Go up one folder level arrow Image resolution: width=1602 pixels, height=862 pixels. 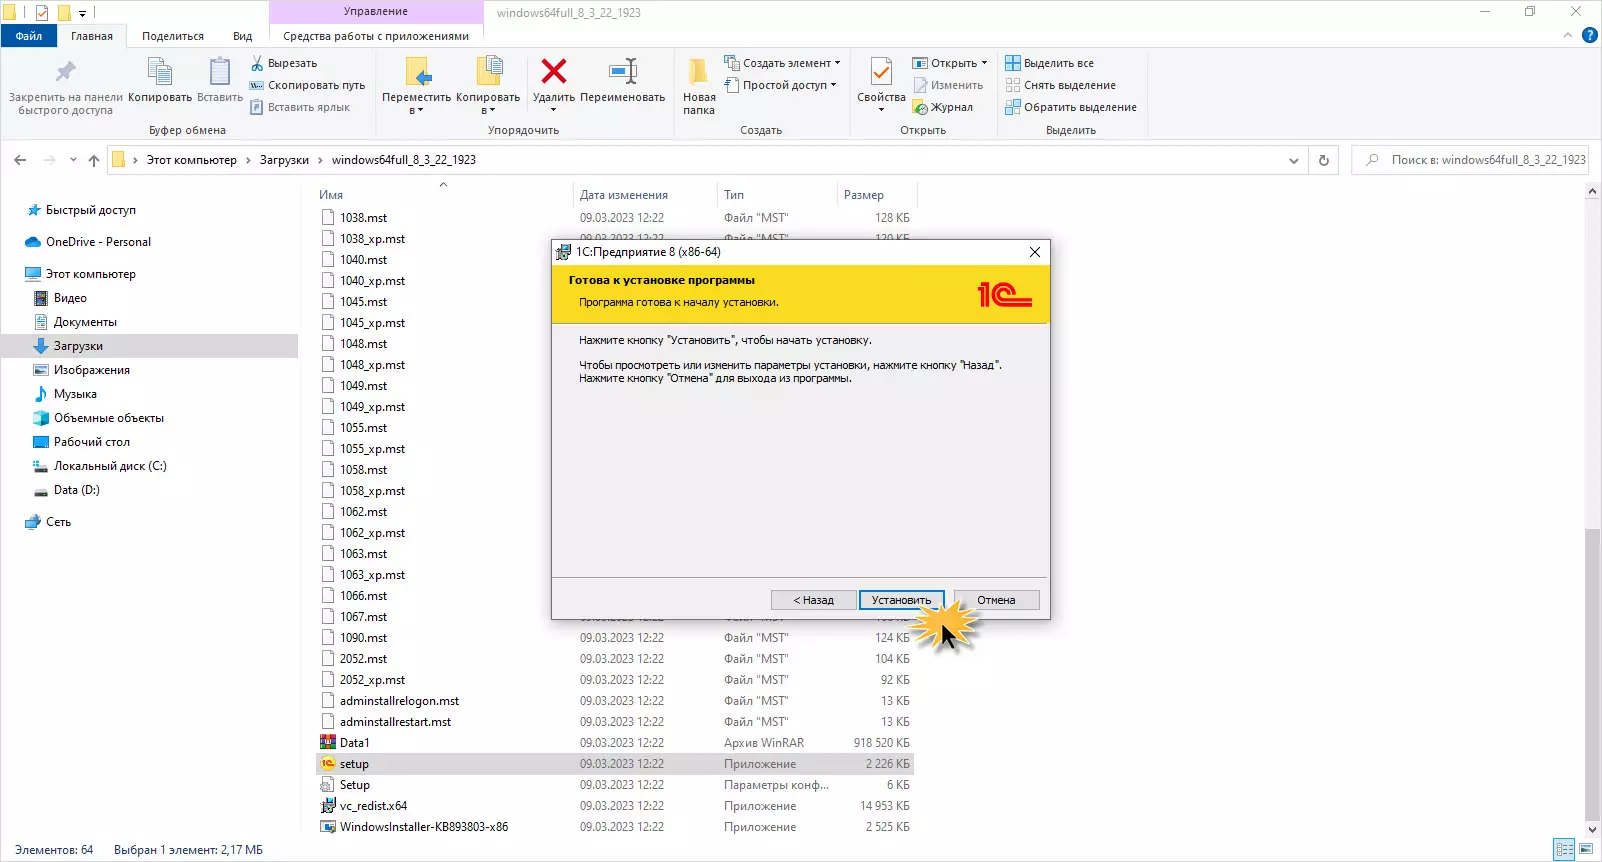coord(94,160)
